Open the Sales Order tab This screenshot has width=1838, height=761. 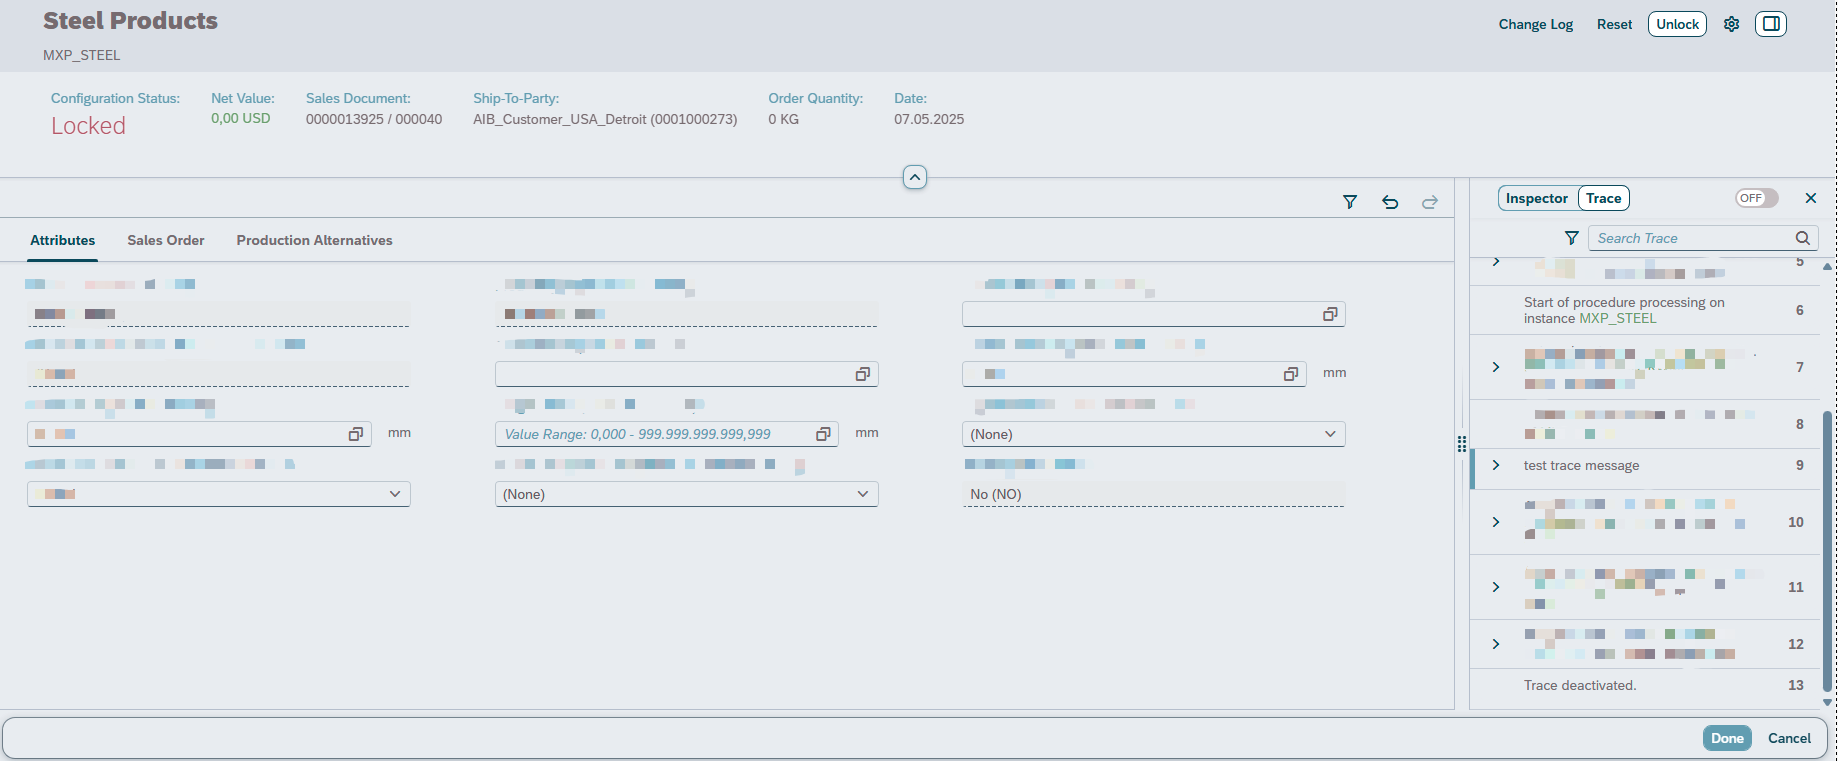(166, 240)
